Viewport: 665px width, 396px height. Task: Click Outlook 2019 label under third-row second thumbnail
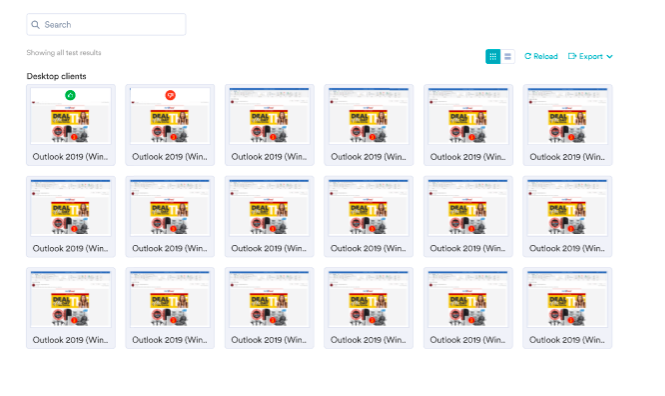[170, 340]
